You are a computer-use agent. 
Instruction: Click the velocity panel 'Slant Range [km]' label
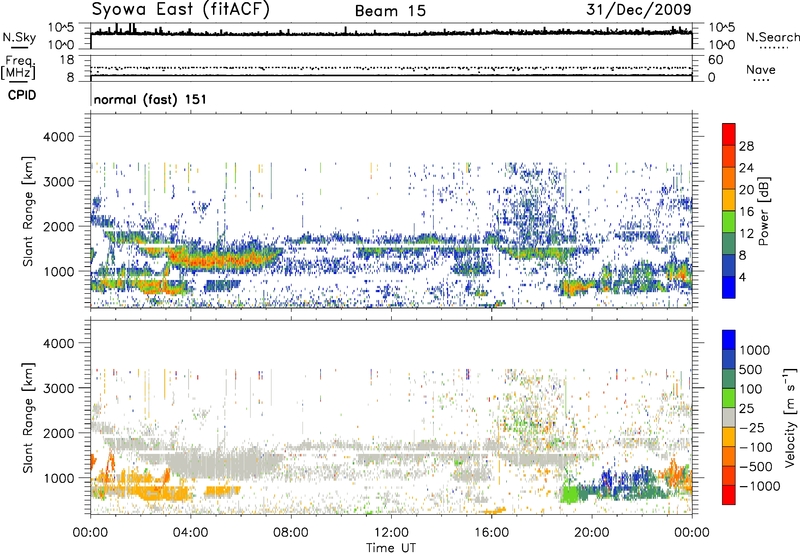[28, 417]
